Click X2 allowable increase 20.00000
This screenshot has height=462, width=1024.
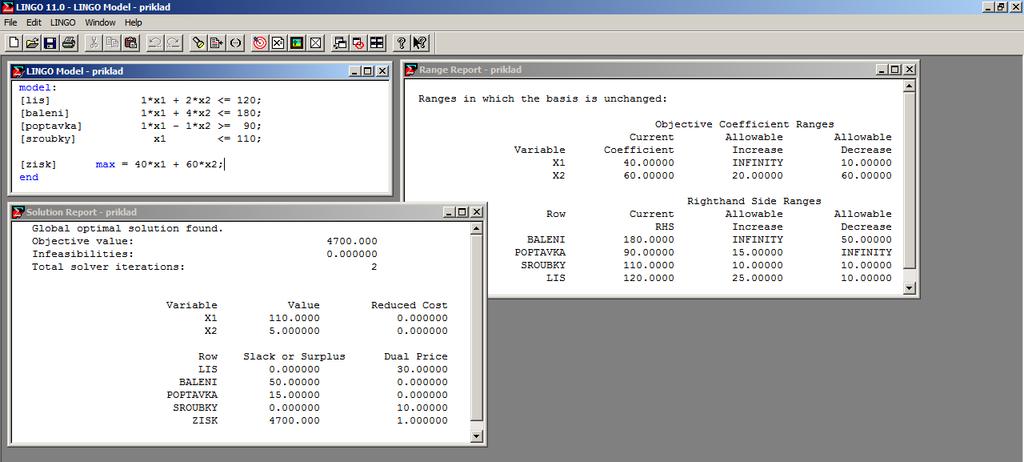[x=757, y=175]
